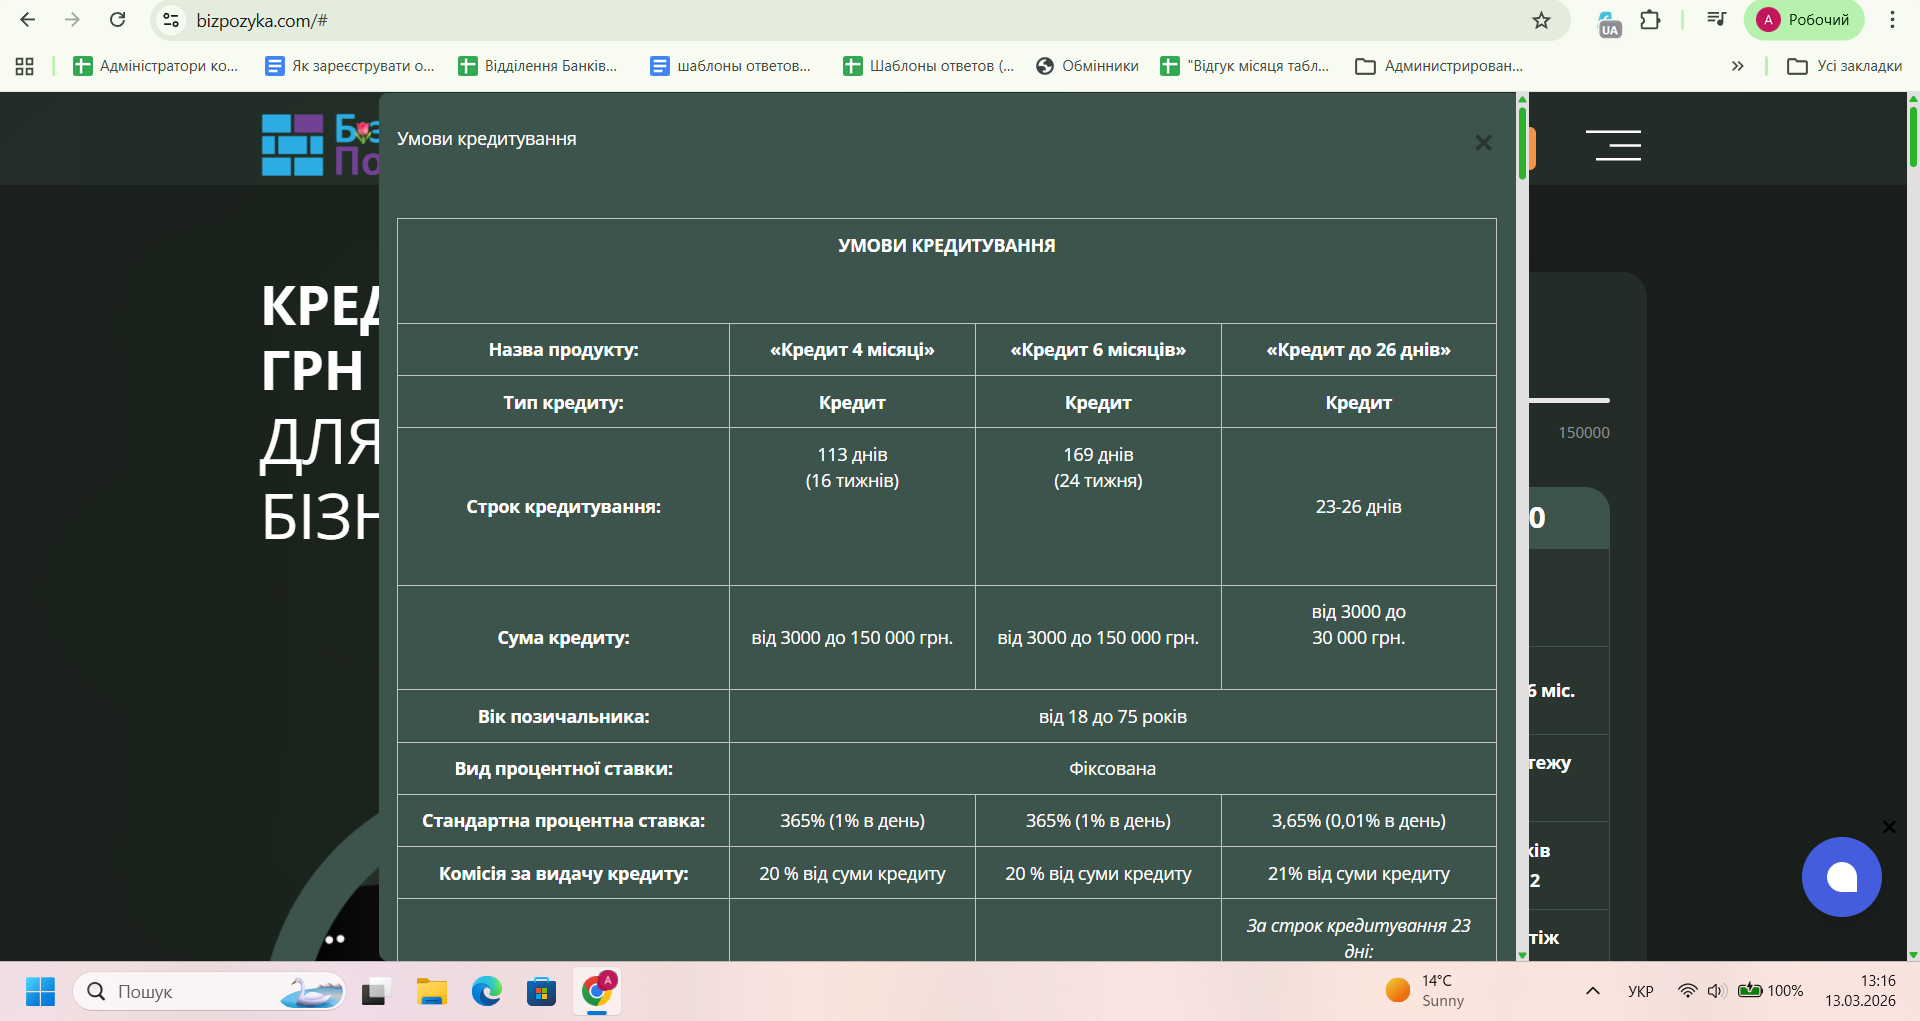
Task: Open the Обмінники bookmark
Action: (x=1087, y=66)
